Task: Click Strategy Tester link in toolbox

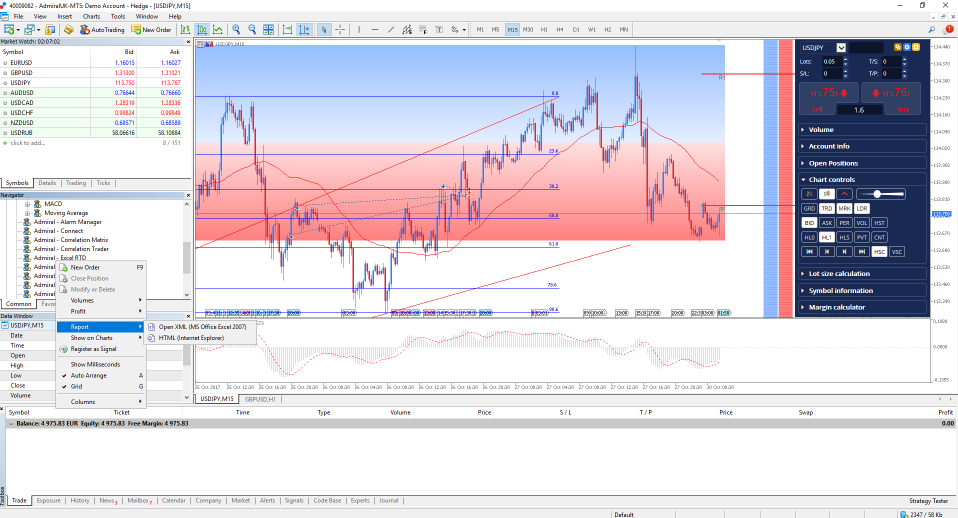Action: point(928,501)
